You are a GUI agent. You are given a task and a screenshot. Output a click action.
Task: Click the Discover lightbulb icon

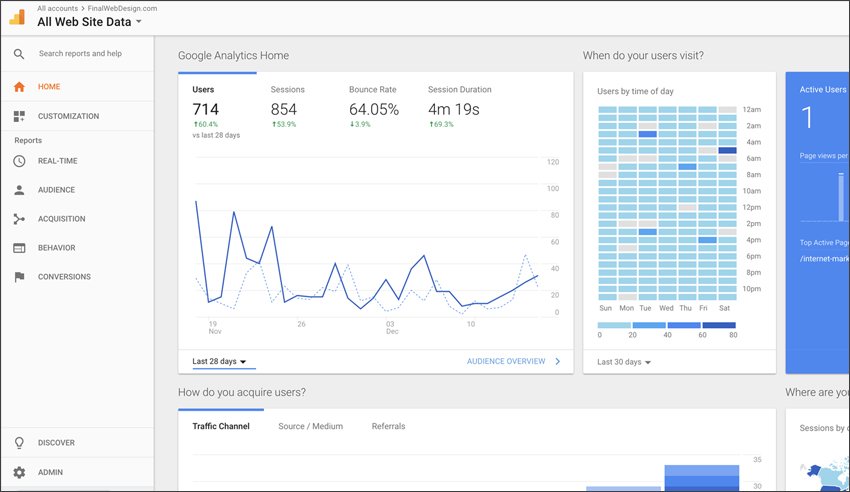click(x=19, y=443)
